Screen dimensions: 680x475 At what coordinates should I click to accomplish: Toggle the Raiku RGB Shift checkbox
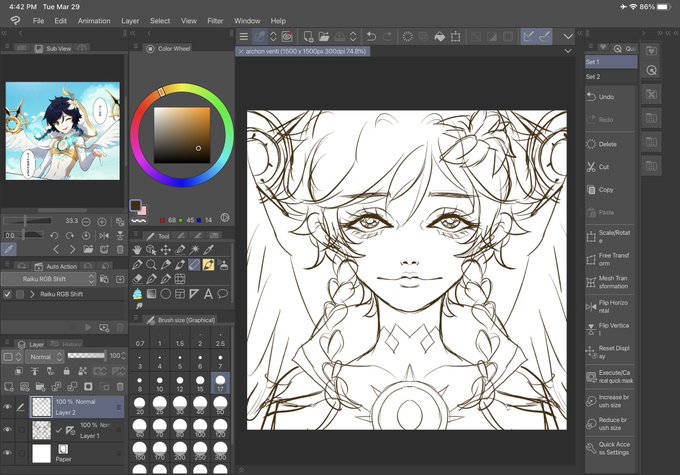tap(7, 294)
